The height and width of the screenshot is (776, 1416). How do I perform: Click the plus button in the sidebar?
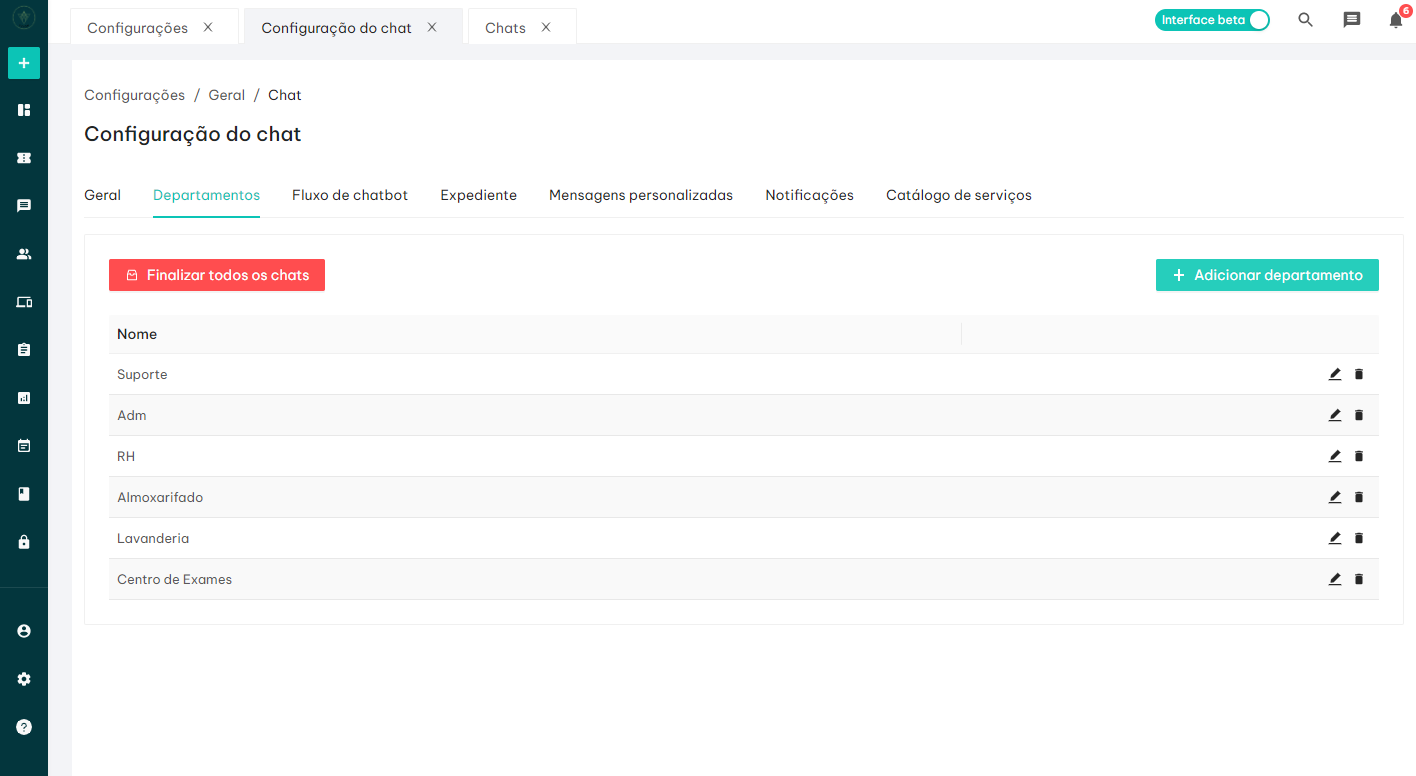pyautogui.click(x=24, y=63)
